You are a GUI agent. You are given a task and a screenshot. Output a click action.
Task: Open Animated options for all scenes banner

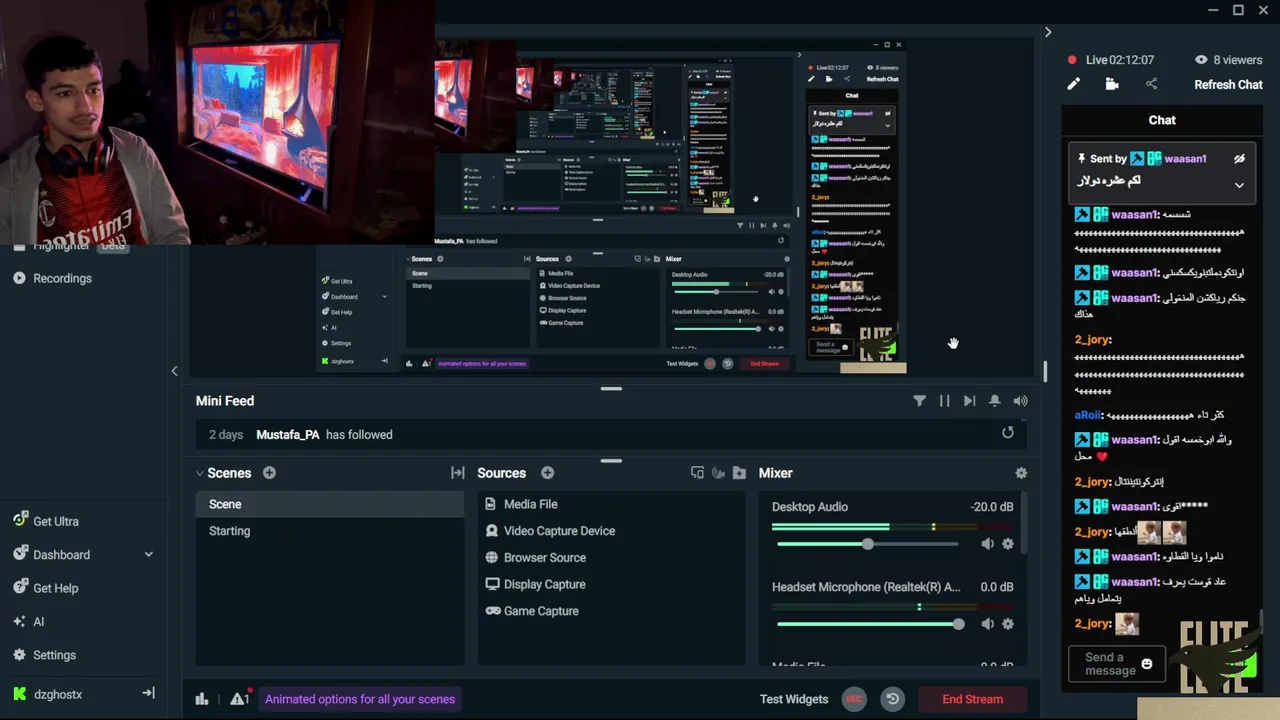[359, 699]
